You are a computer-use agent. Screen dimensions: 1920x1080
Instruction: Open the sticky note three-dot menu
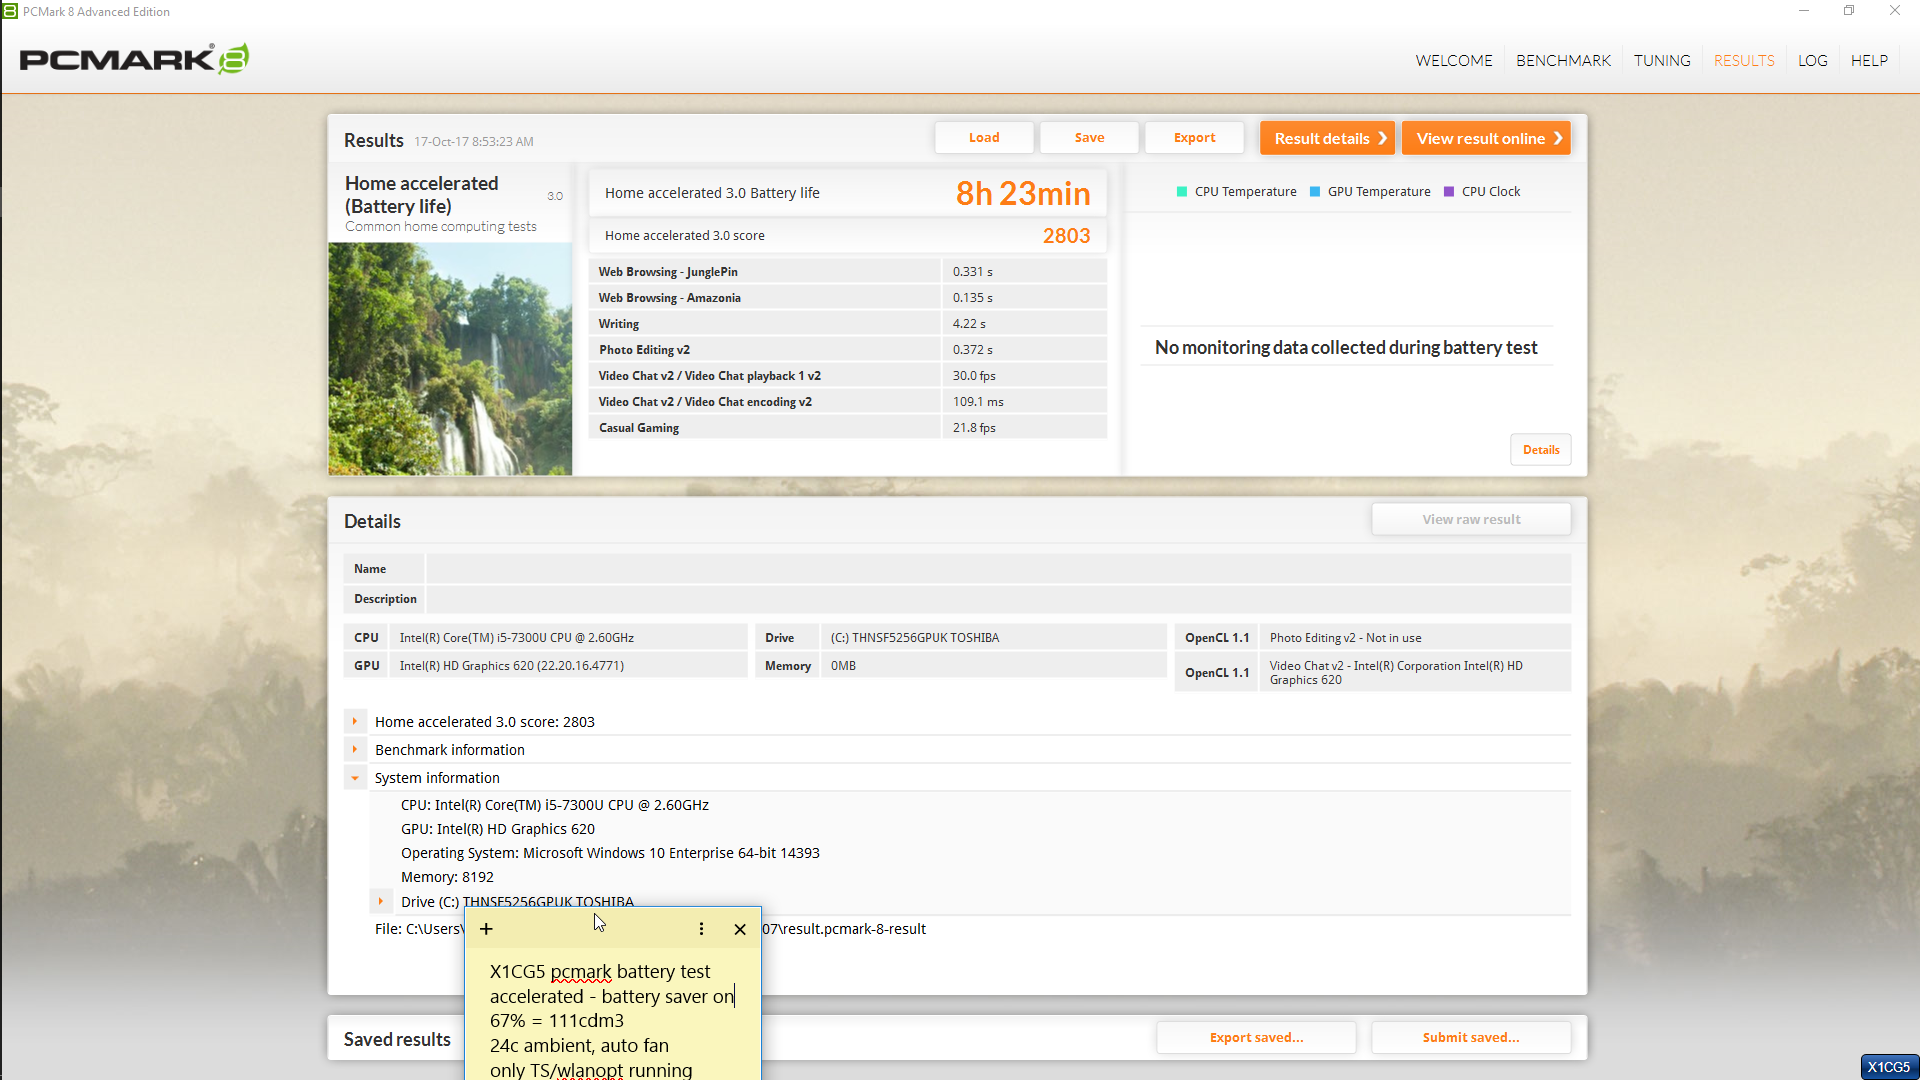point(701,929)
